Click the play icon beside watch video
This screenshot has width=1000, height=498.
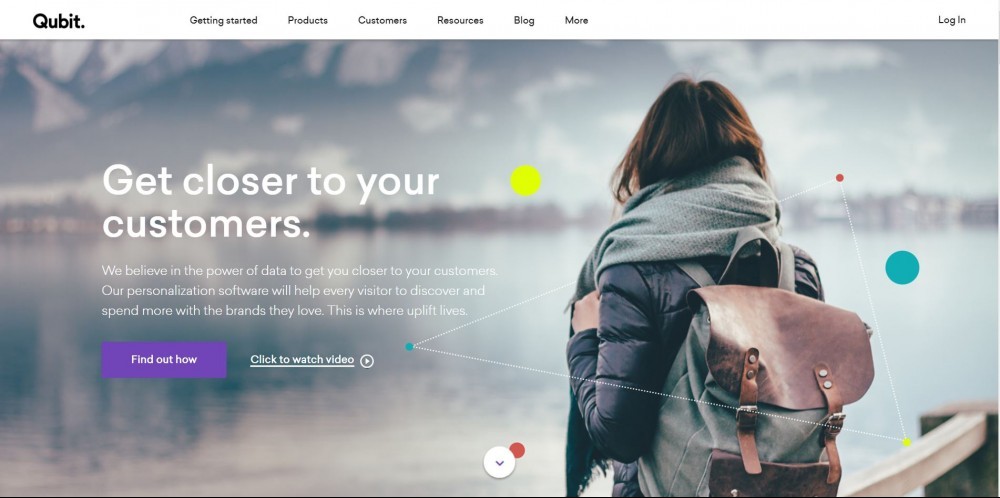pos(367,361)
